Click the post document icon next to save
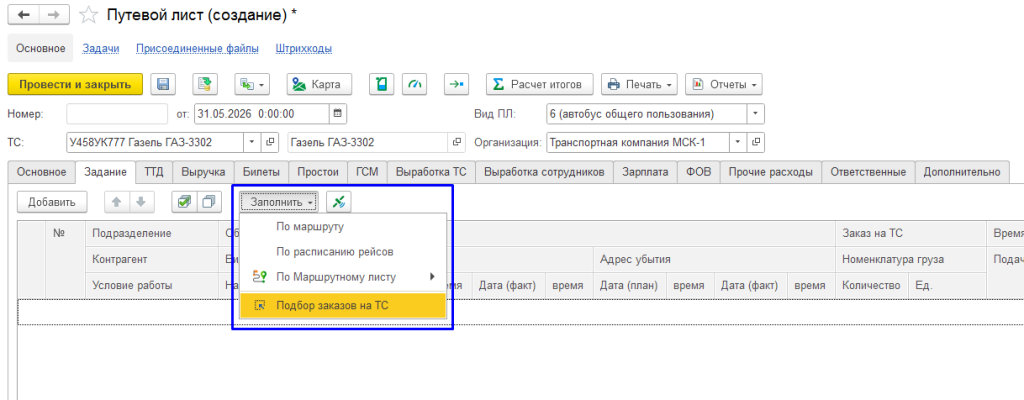The height and width of the screenshot is (400, 1024). coord(205,84)
